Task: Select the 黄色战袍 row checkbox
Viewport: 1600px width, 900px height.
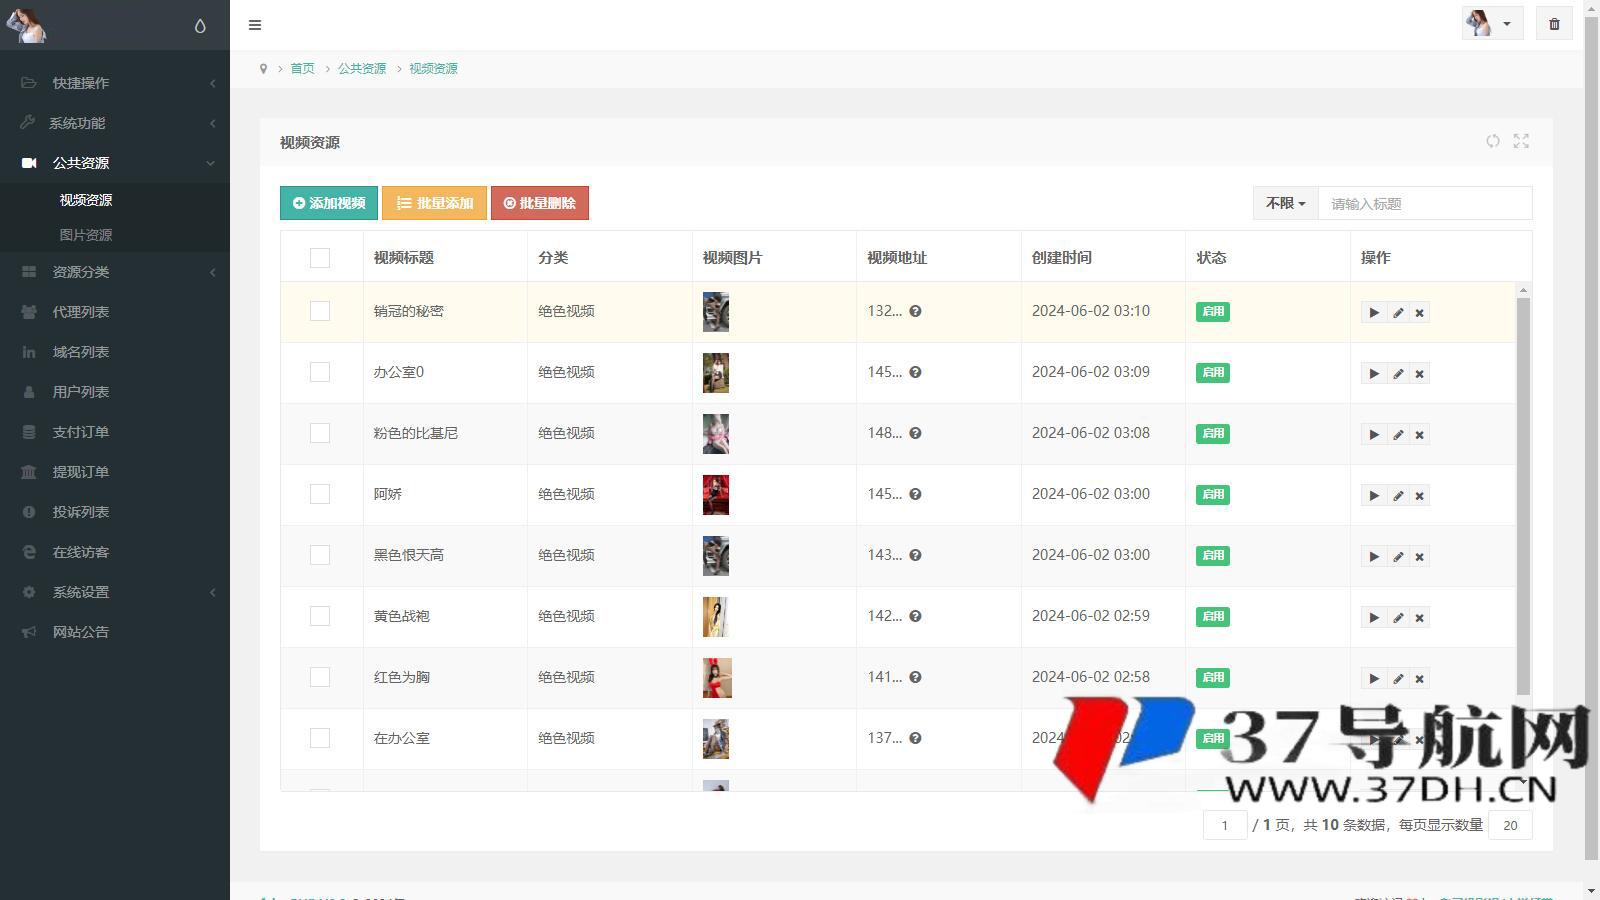Action: pos(320,616)
